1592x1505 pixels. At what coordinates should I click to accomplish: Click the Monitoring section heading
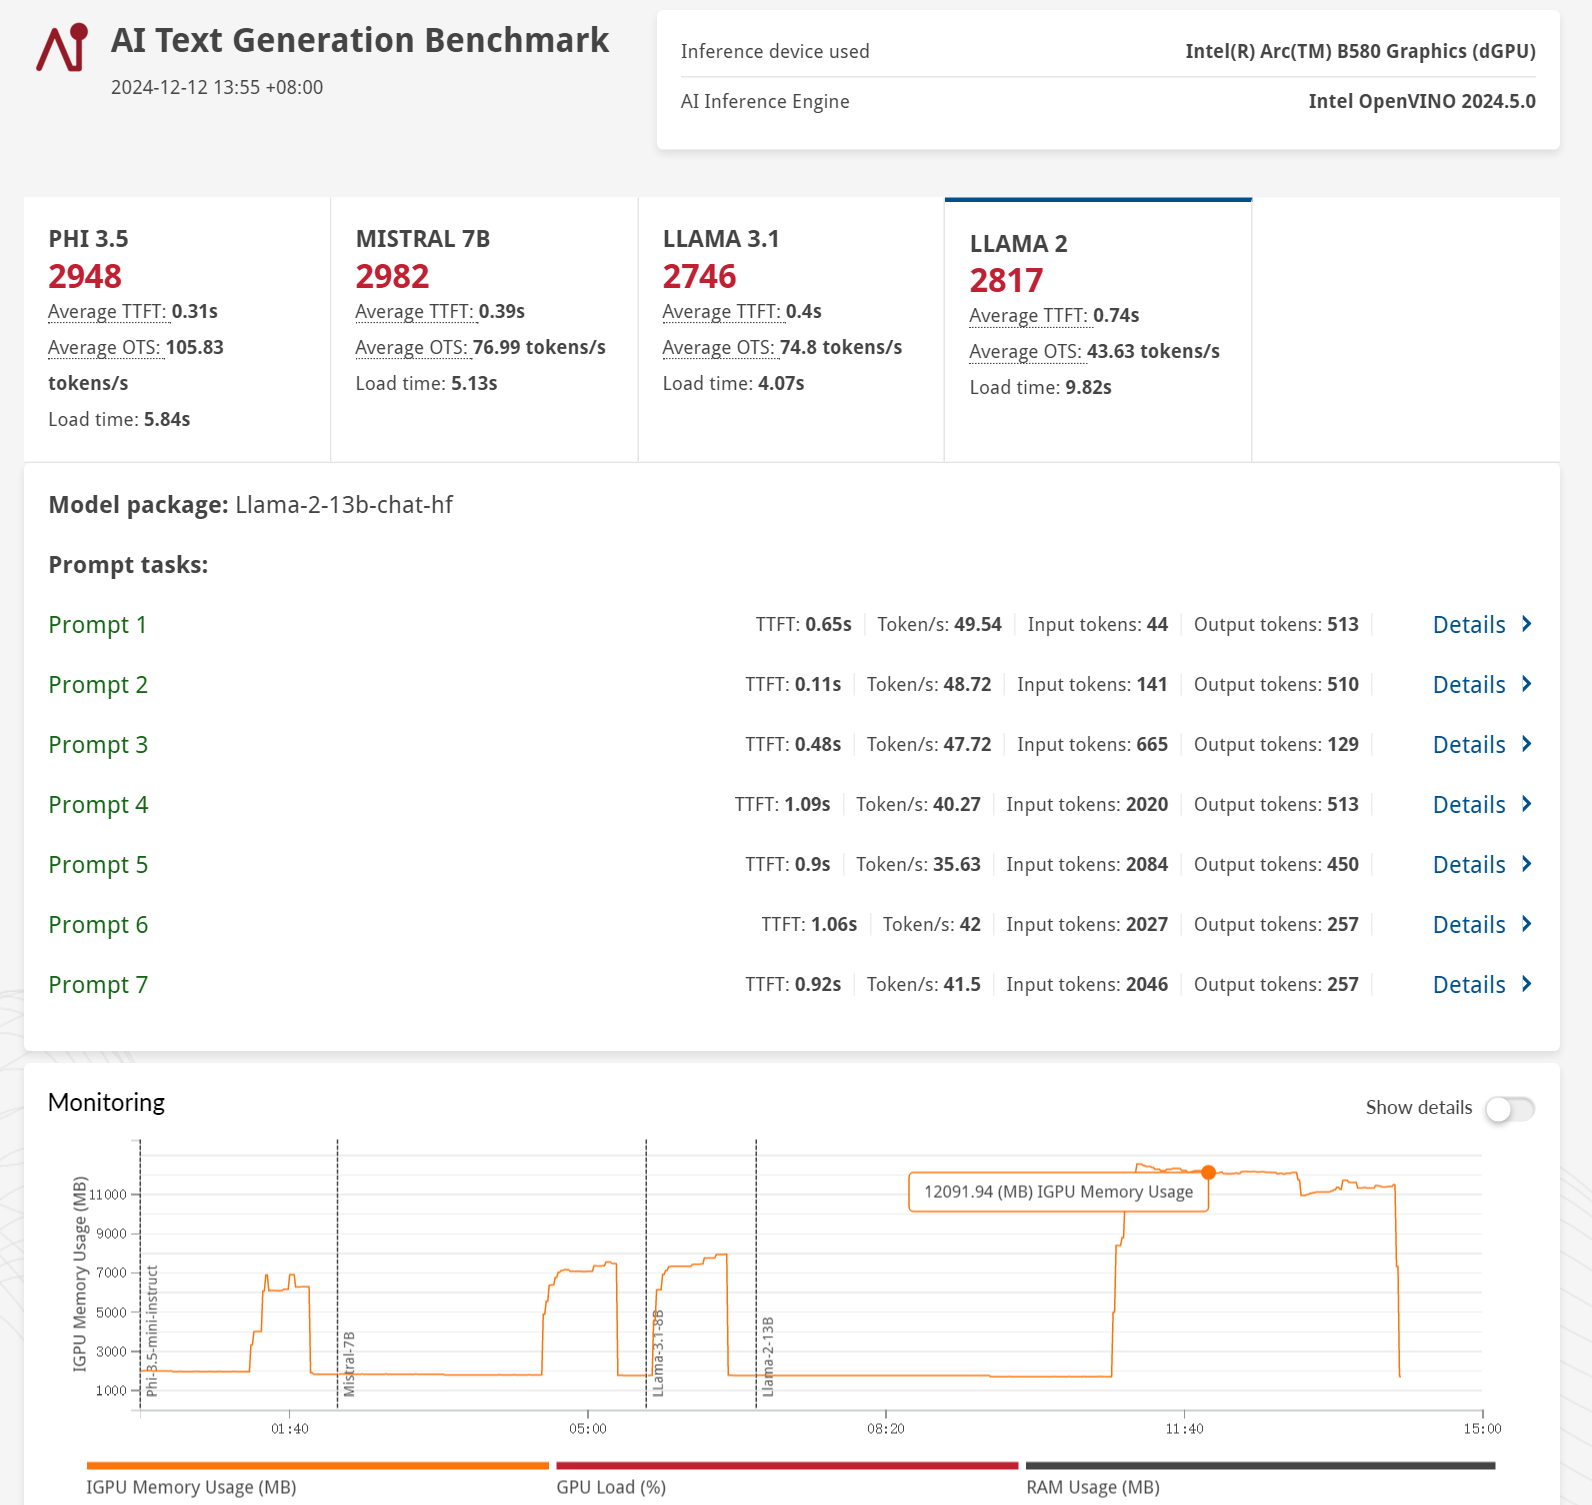point(106,1102)
